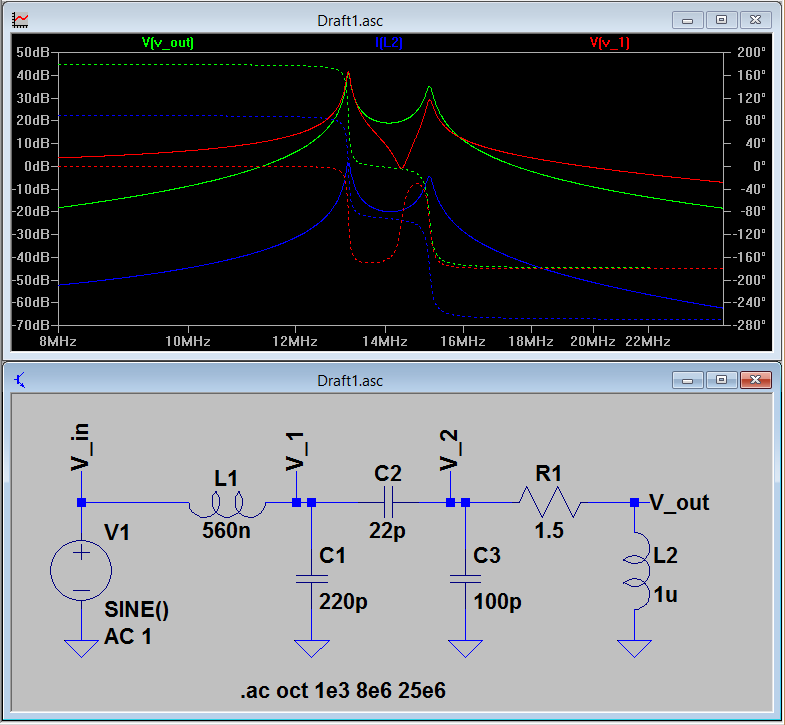Click the V1 component name label
The image size is (785, 725).
click(x=117, y=533)
